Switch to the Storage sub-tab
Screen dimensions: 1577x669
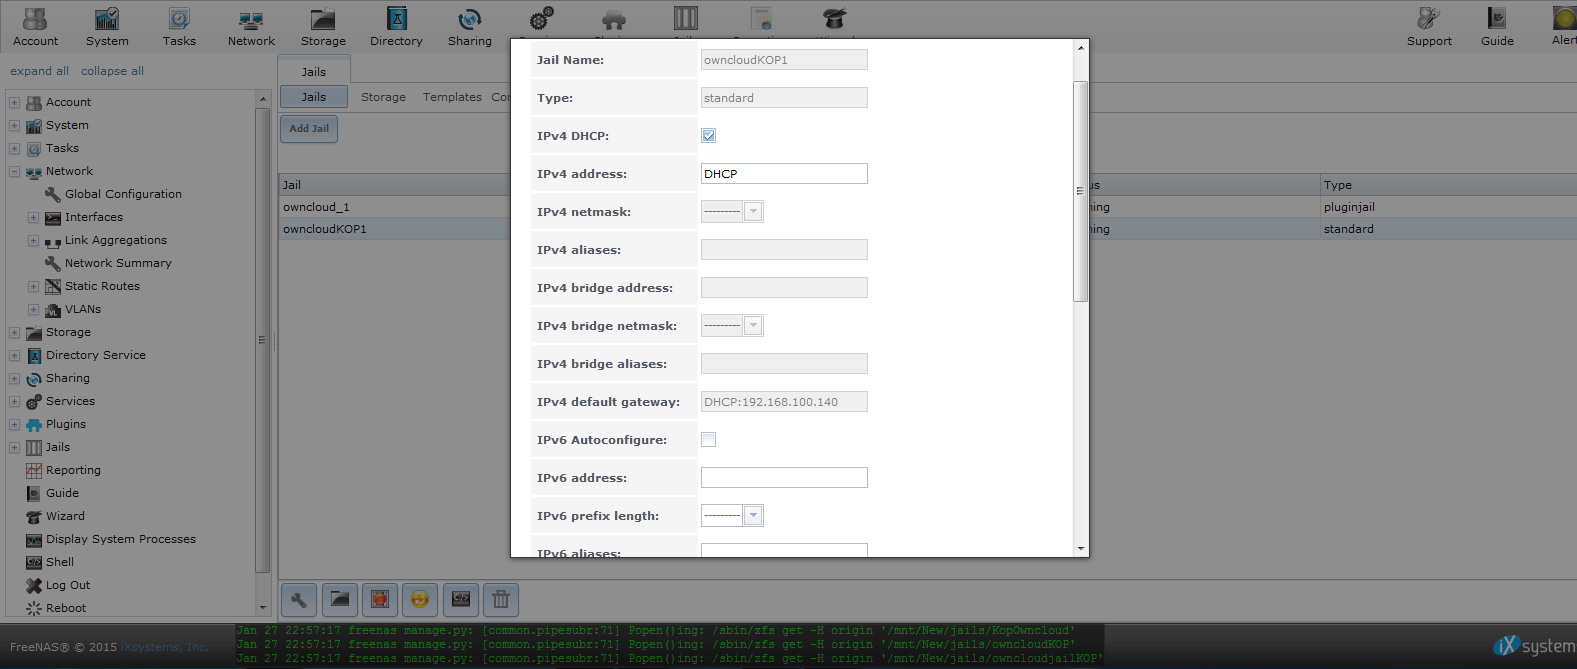tap(383, 97)
